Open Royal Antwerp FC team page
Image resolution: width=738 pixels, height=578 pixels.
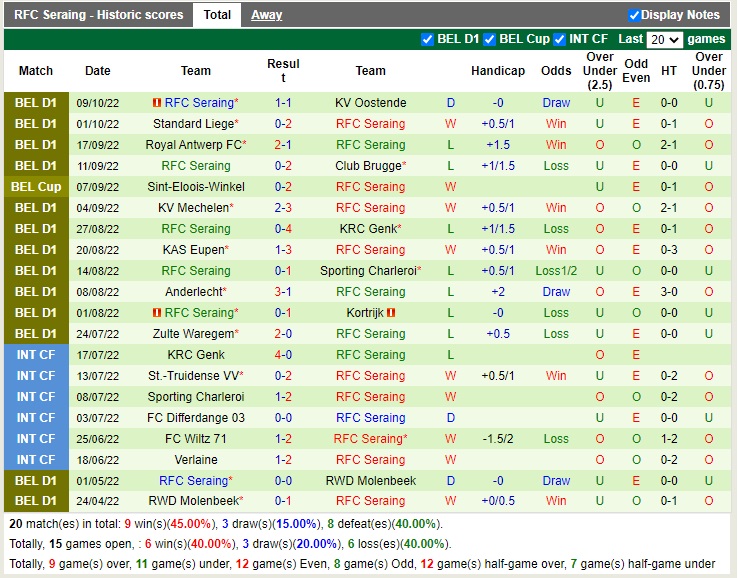[193, 145]
